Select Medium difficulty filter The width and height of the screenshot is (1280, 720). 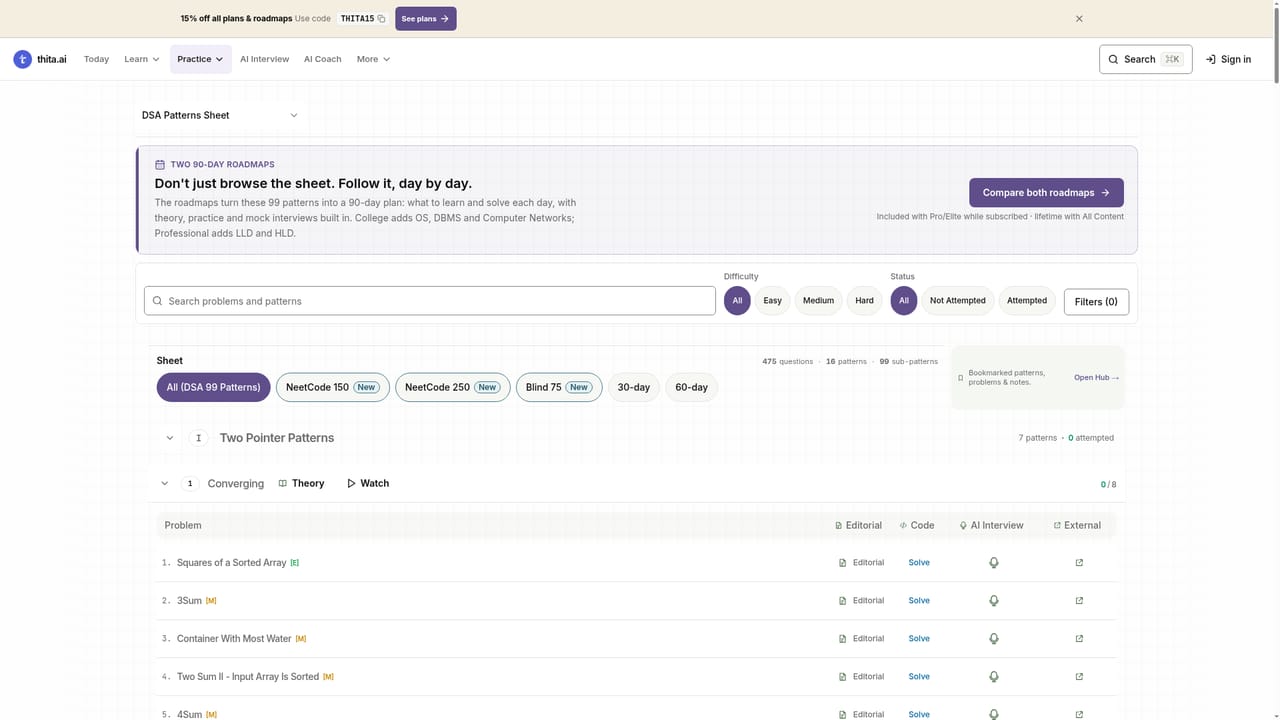click(818, 301)
